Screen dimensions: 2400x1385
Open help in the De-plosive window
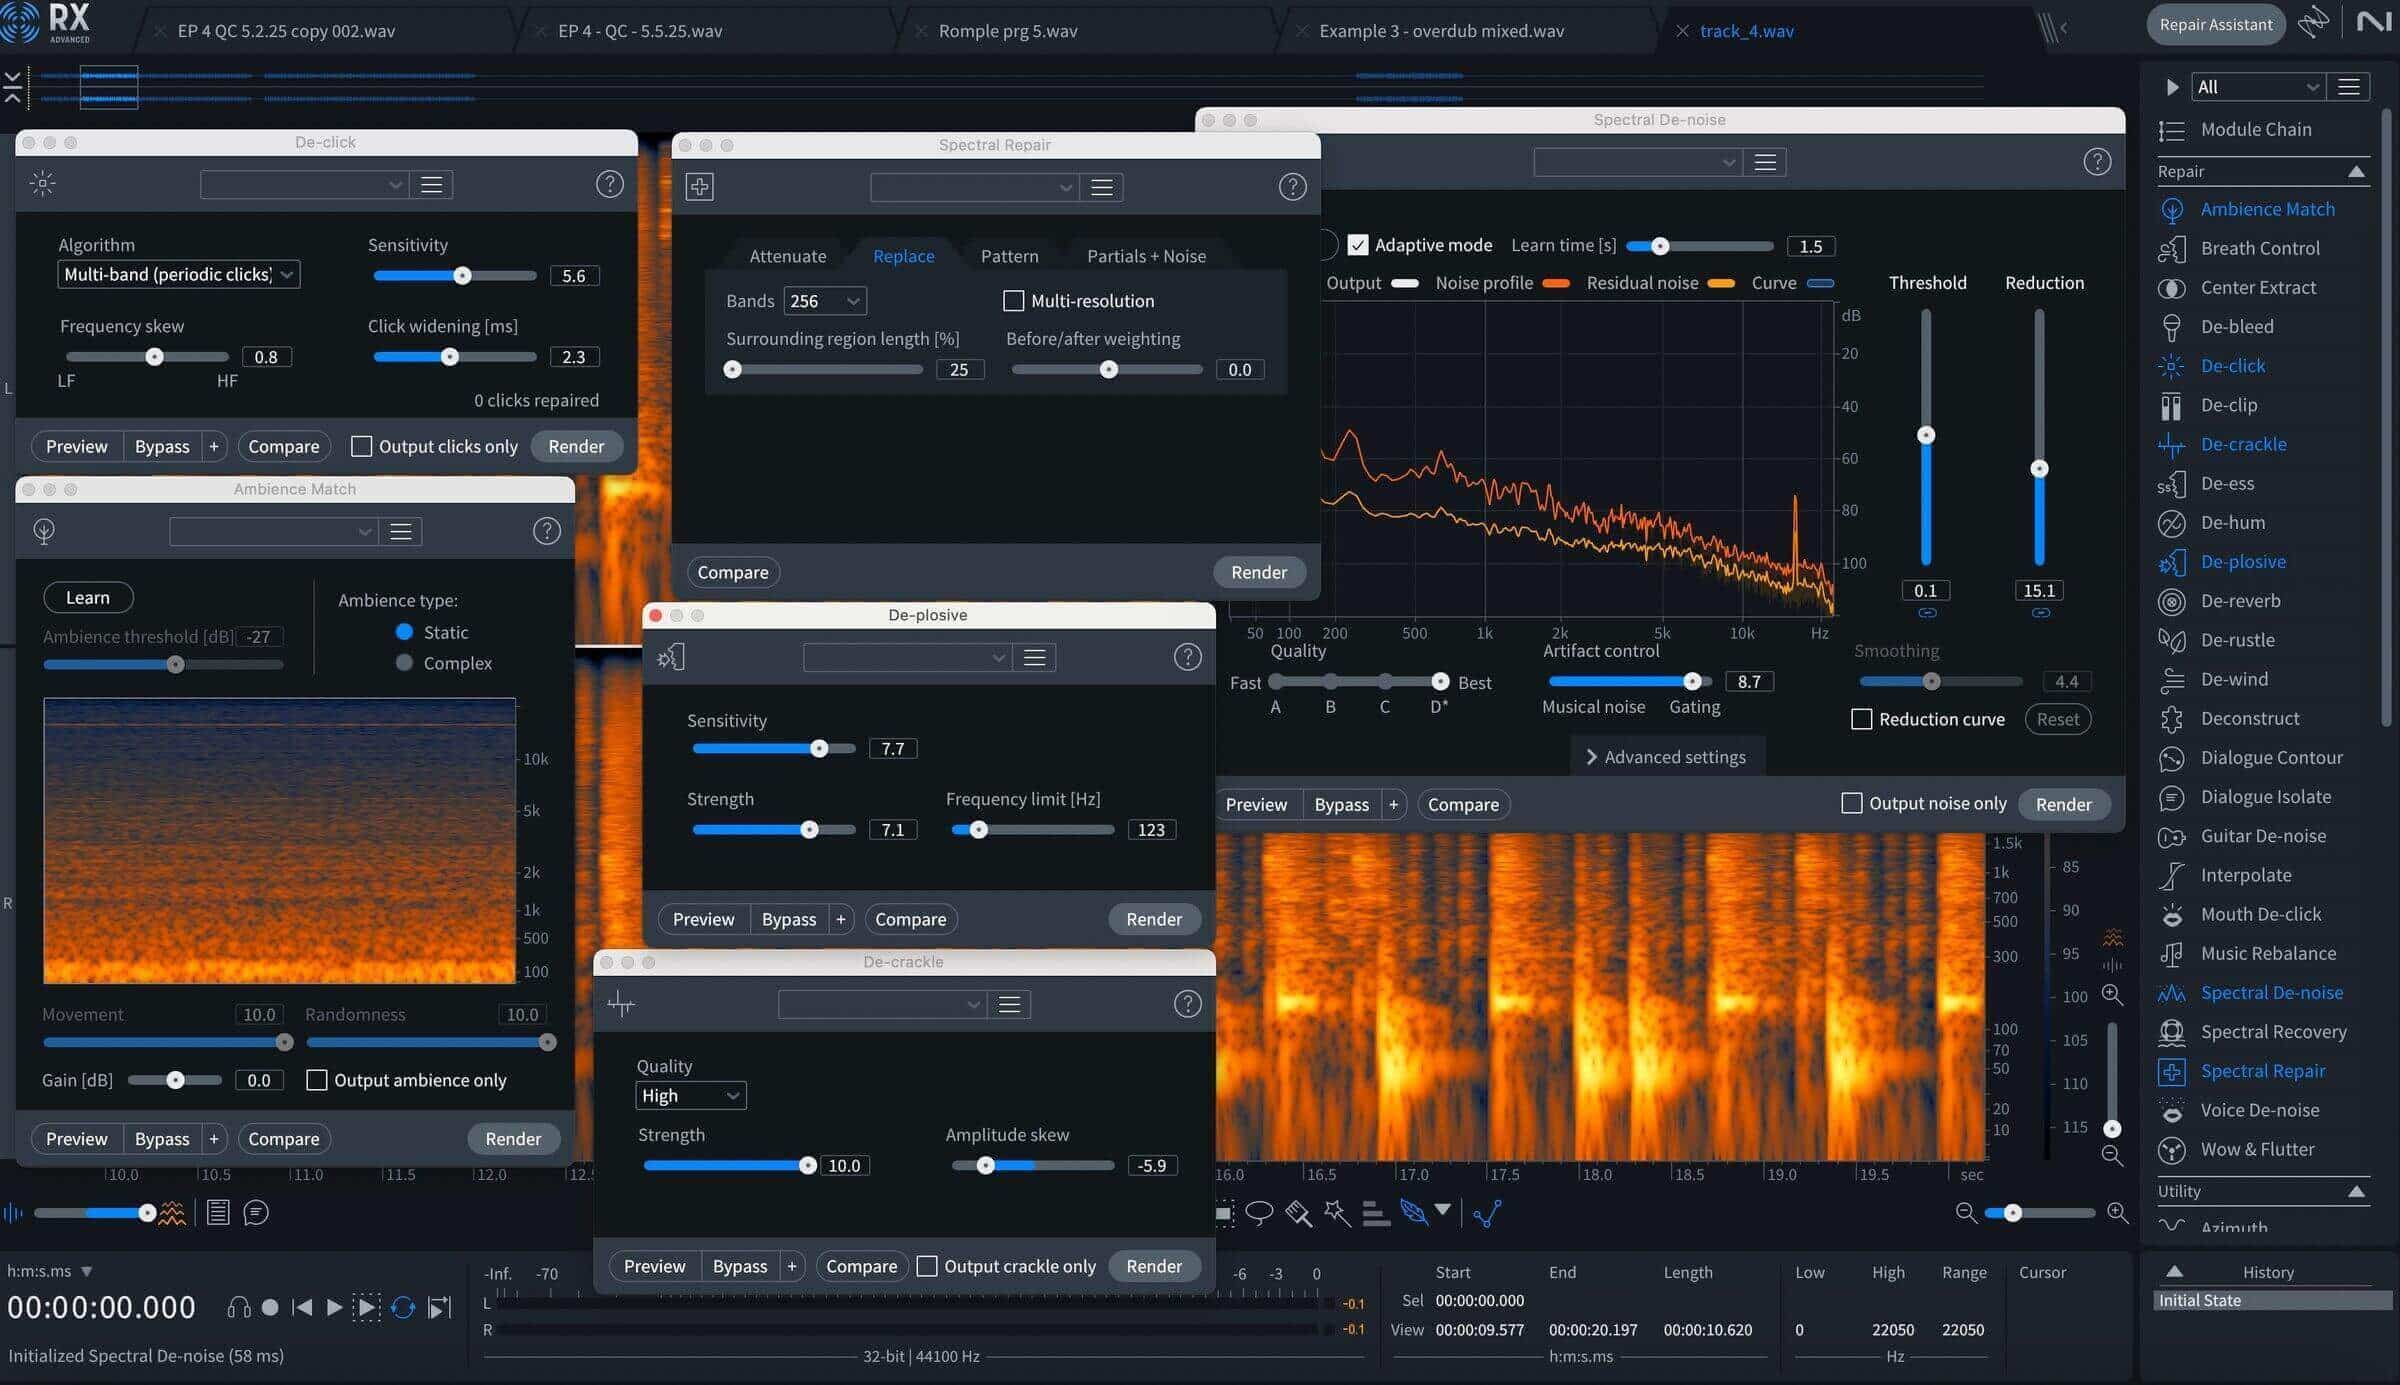[x=1187, y=657]
